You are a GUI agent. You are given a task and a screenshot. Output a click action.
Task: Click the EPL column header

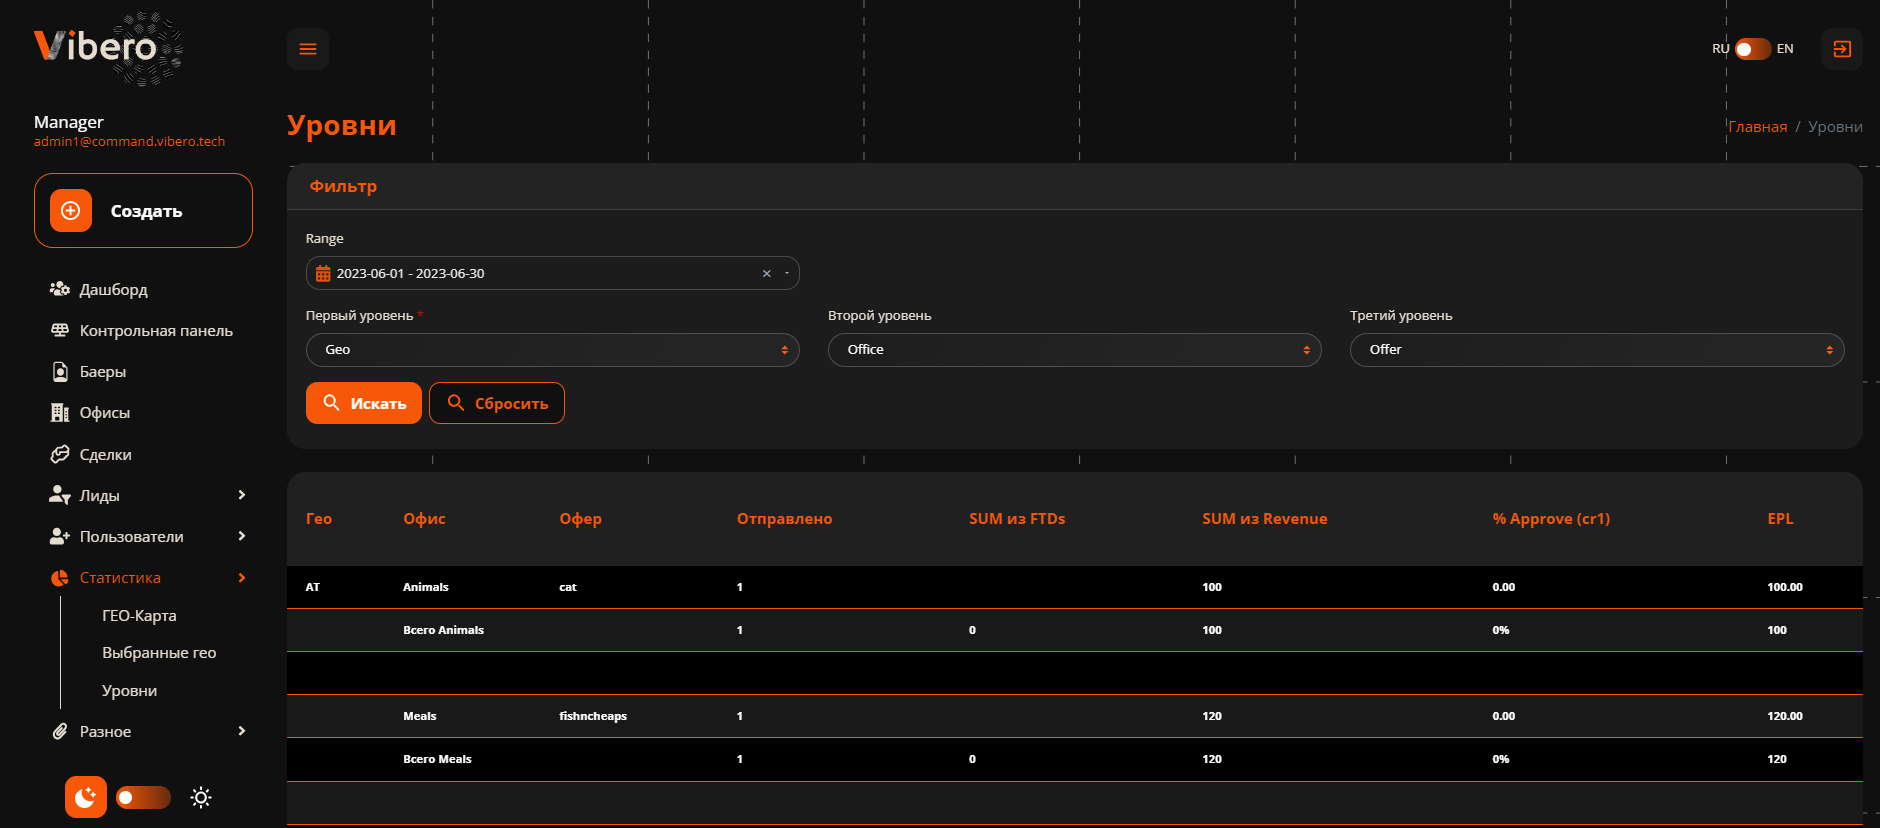pyautogui.click(x=1780, y=519)
